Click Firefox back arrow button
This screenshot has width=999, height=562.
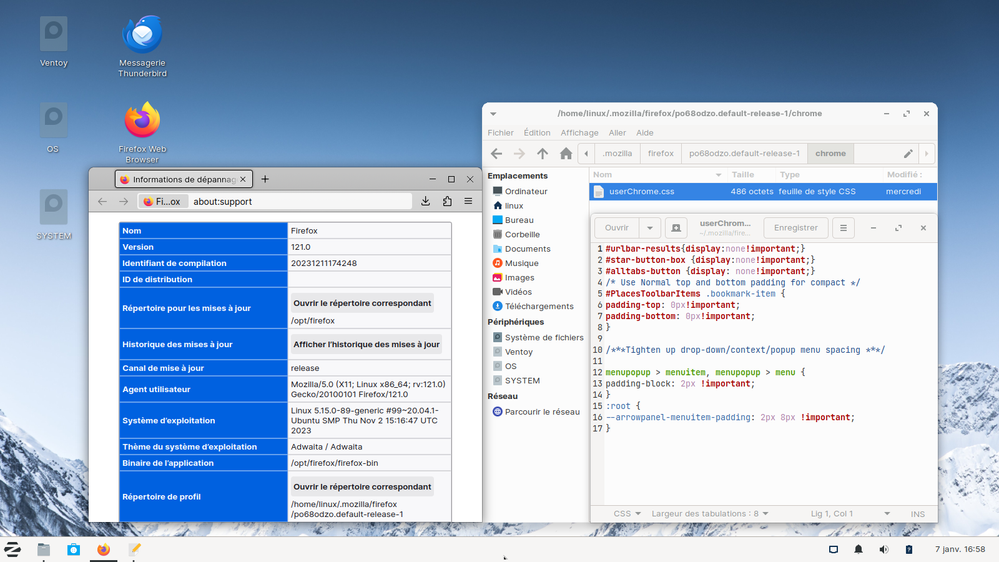click(x=103, y=201)
